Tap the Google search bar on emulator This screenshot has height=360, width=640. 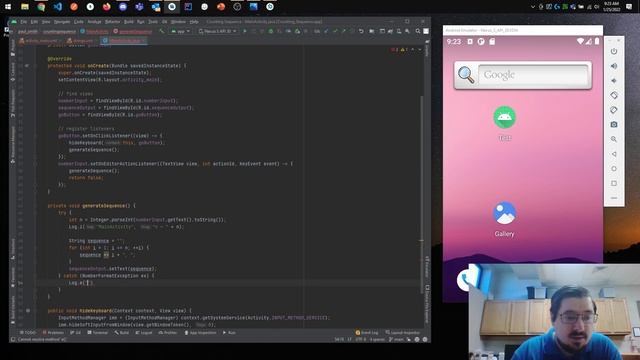click(523, 75)
